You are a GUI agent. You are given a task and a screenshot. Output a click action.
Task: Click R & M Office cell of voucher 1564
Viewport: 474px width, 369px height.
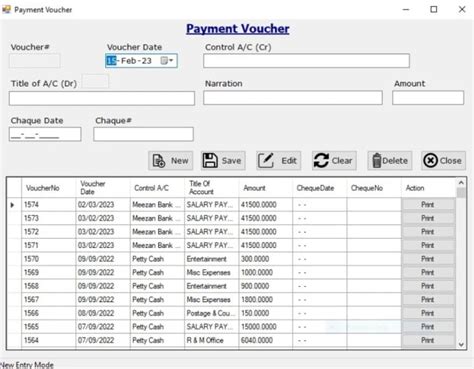tap(212, 340)
